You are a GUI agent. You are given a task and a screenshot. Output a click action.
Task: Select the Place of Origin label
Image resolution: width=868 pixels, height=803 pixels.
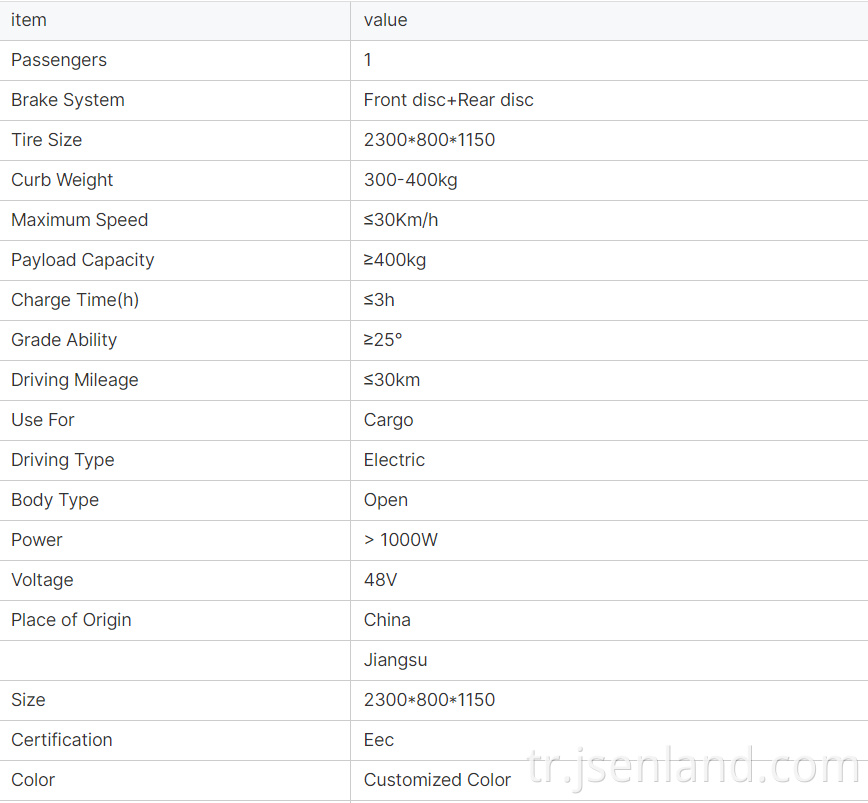pyautogui.click(x=71, y=620)
